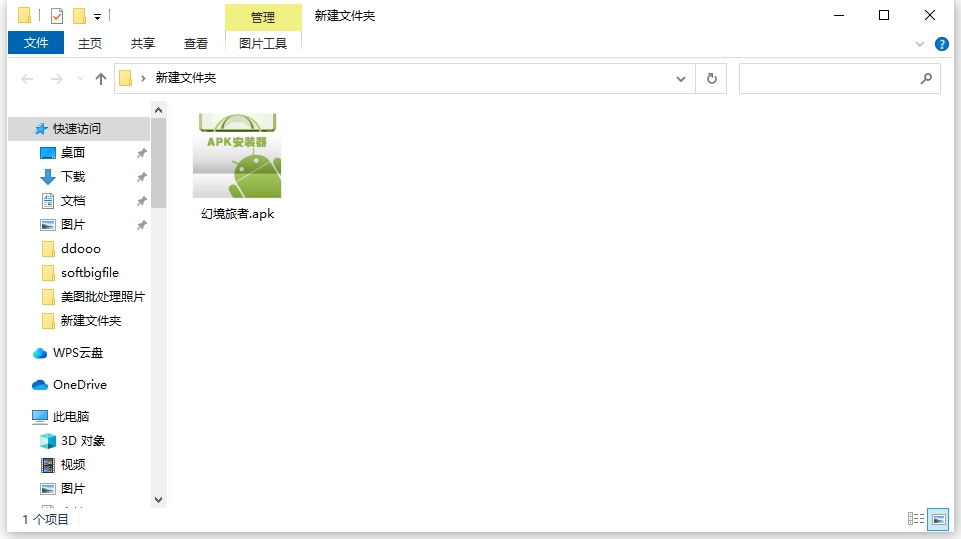Screen dimensions: 961x539
Task: Go back with the left arrow
Action: pos(27,78)
